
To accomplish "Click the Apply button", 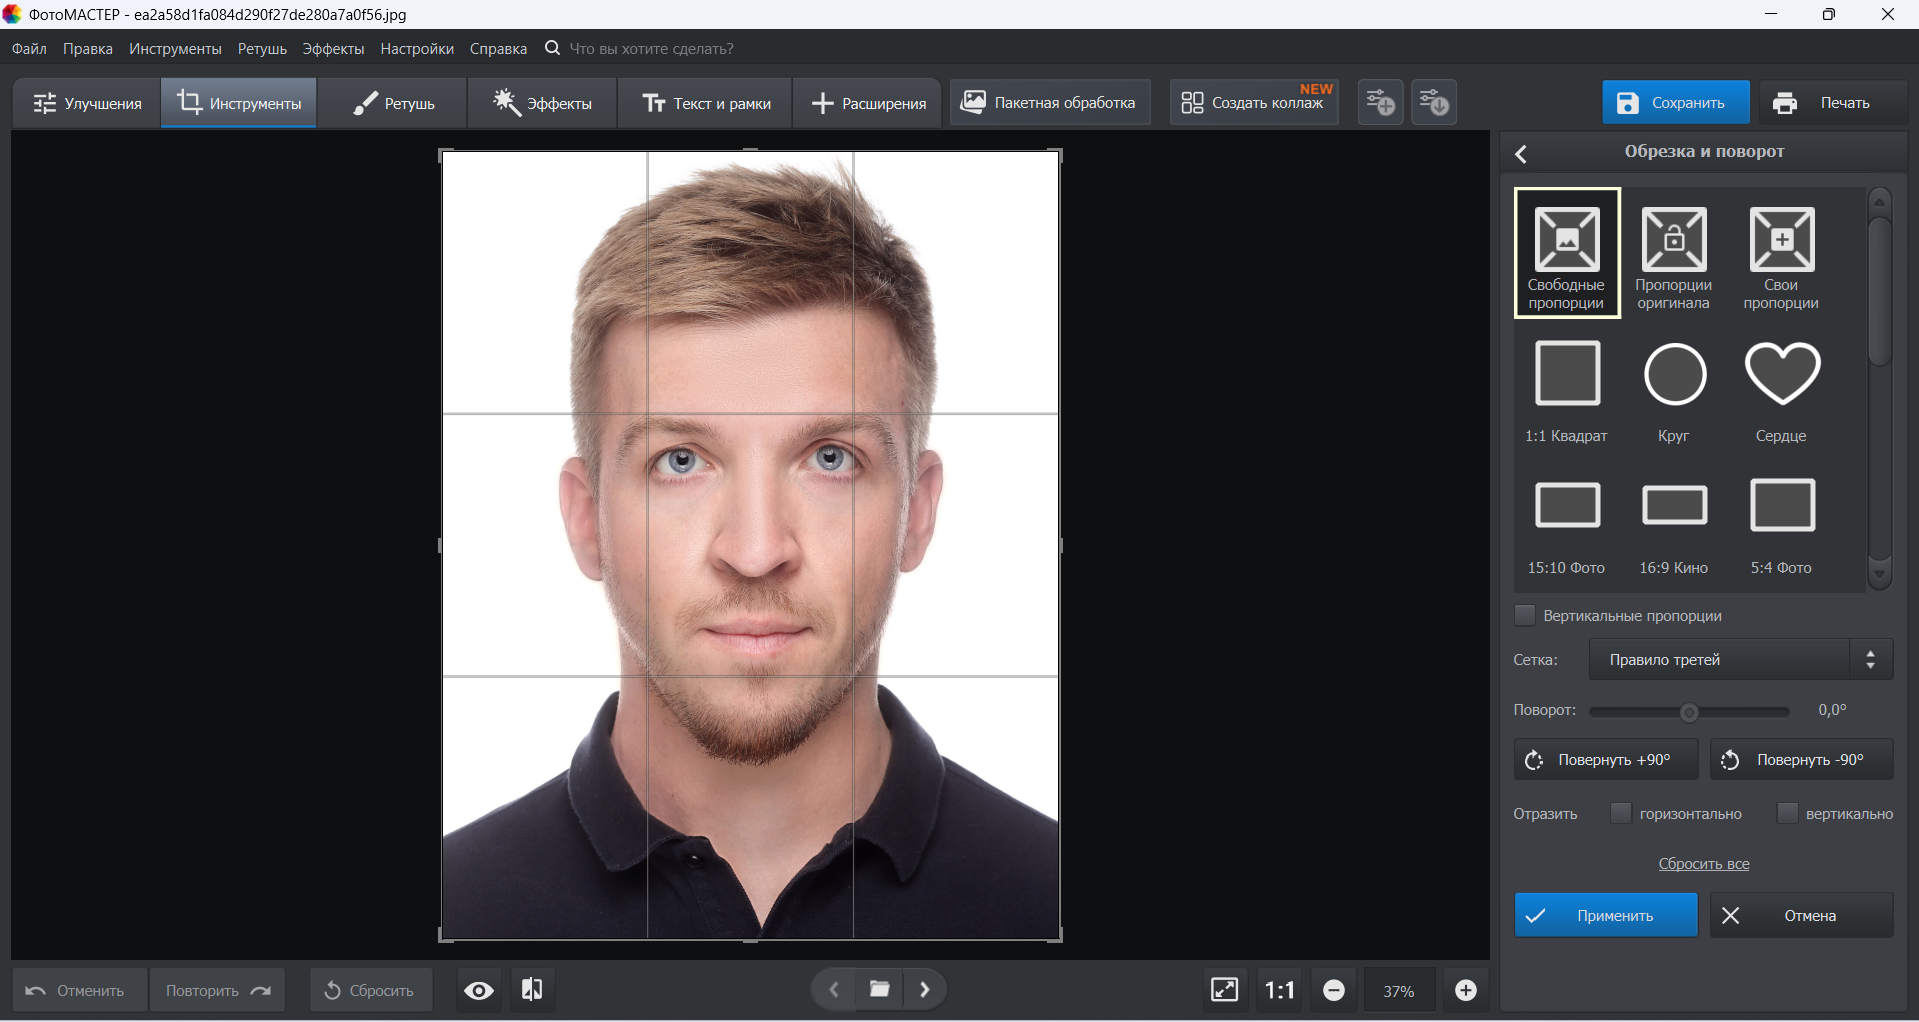I will 1605,916.
